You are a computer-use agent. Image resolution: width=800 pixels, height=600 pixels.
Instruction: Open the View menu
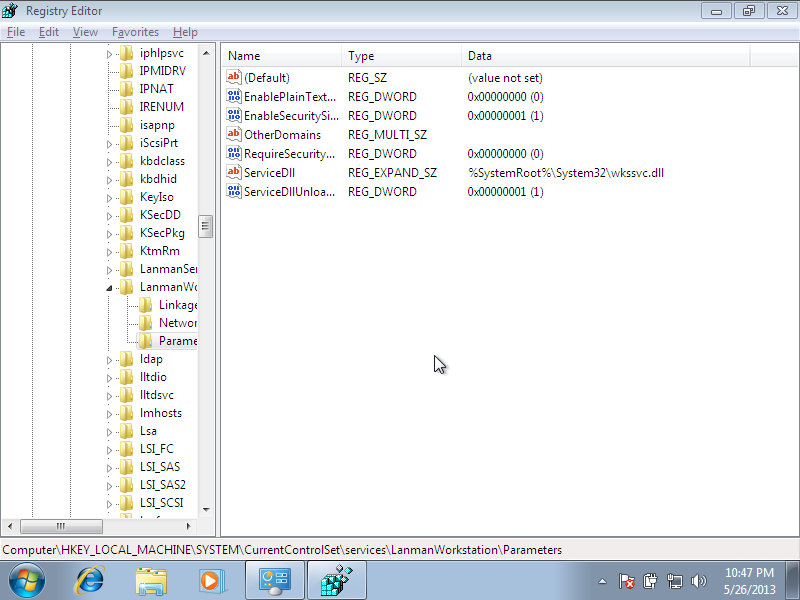tap(85, 32)
